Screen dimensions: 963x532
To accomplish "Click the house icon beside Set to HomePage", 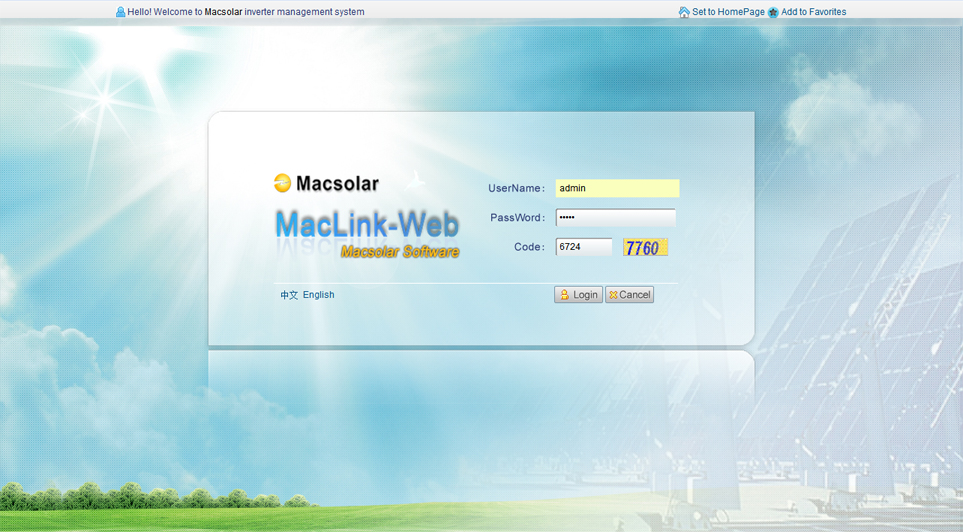I will tap(684, 12).
